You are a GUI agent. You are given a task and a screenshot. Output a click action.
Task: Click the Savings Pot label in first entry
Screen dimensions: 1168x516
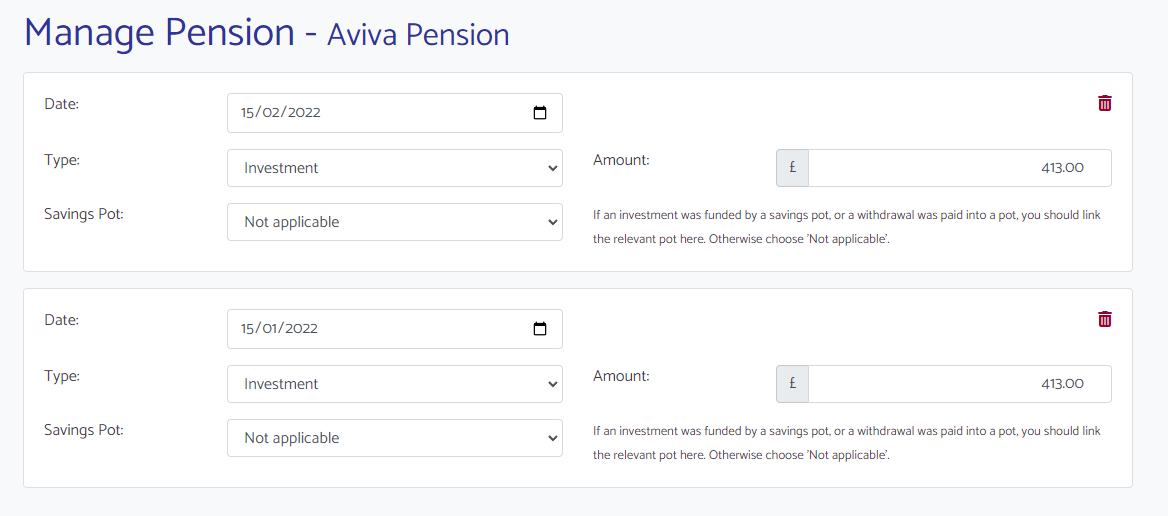coord(84,213)
